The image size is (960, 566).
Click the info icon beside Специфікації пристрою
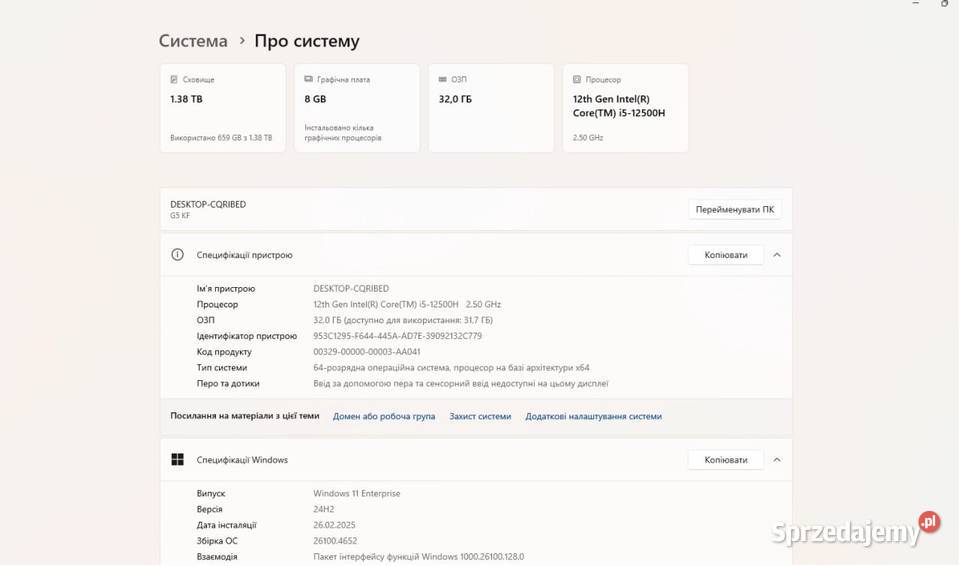point(178,255)
